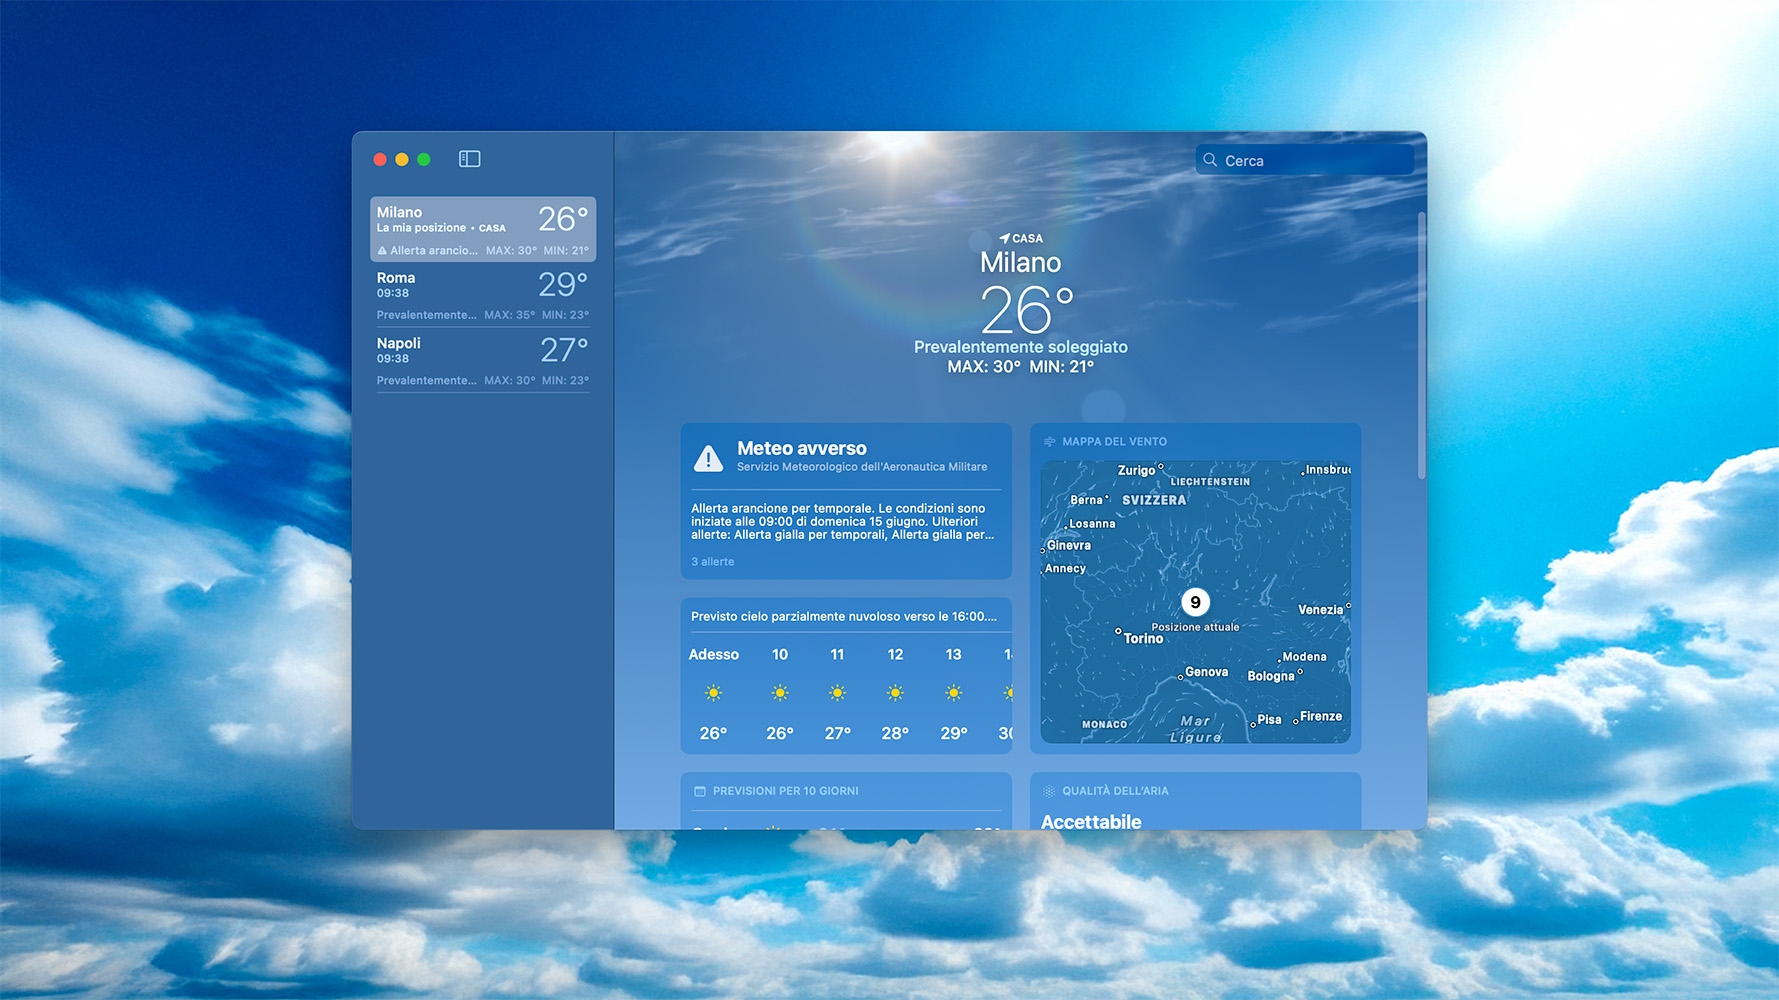Click the air quality icon beside QUALITÀ DELL'ARIA
Viewport: 1779px width, 1000px height.
click(x=1050, y=790)
